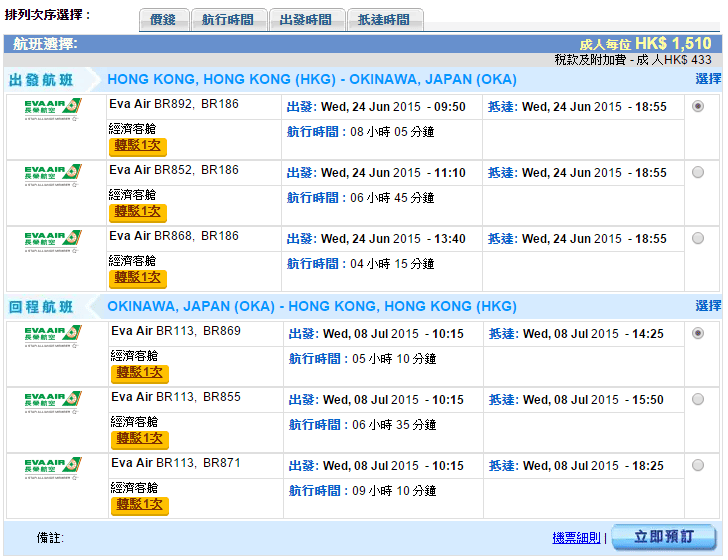
Task: Sort results by 價錢 tab
Action: (x=162, y=20)
